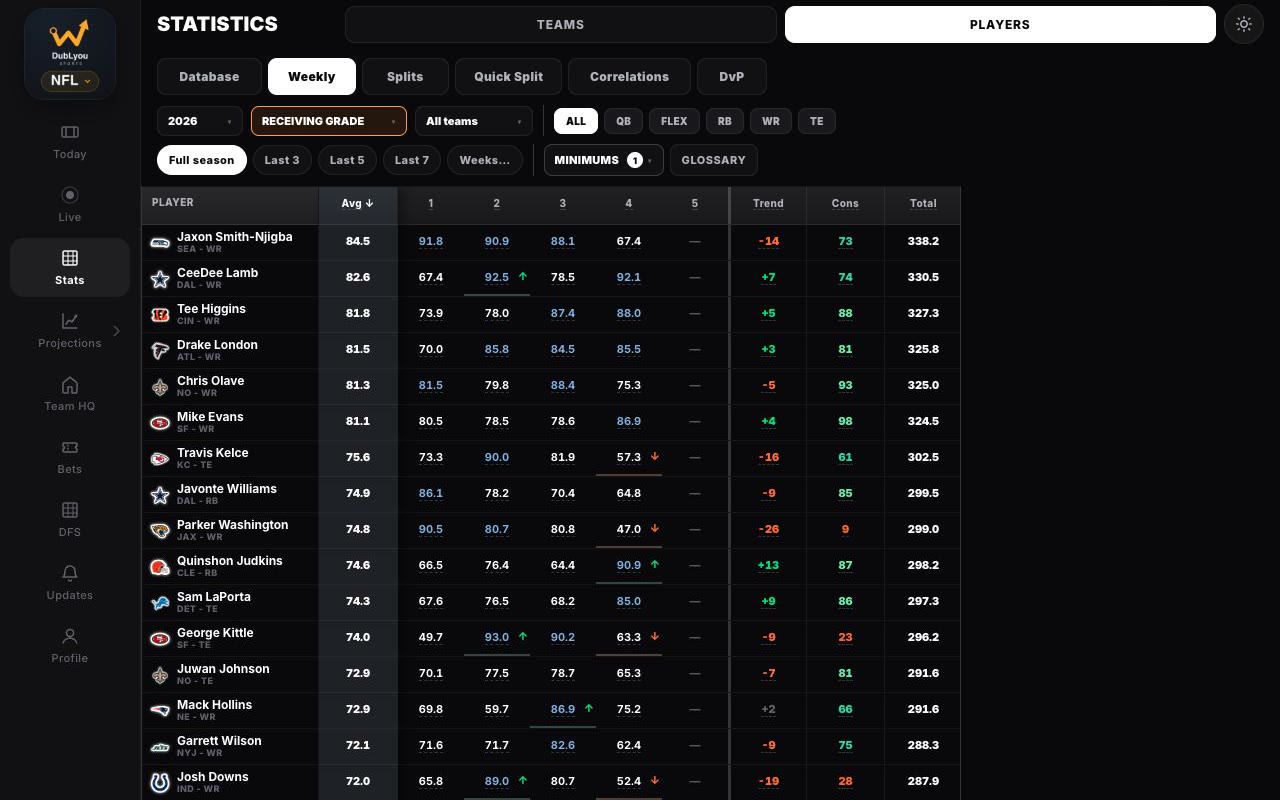Open the Correlations tab
Image resolution: width=1280 pixels, height=800 pixels.
(629, 77)
